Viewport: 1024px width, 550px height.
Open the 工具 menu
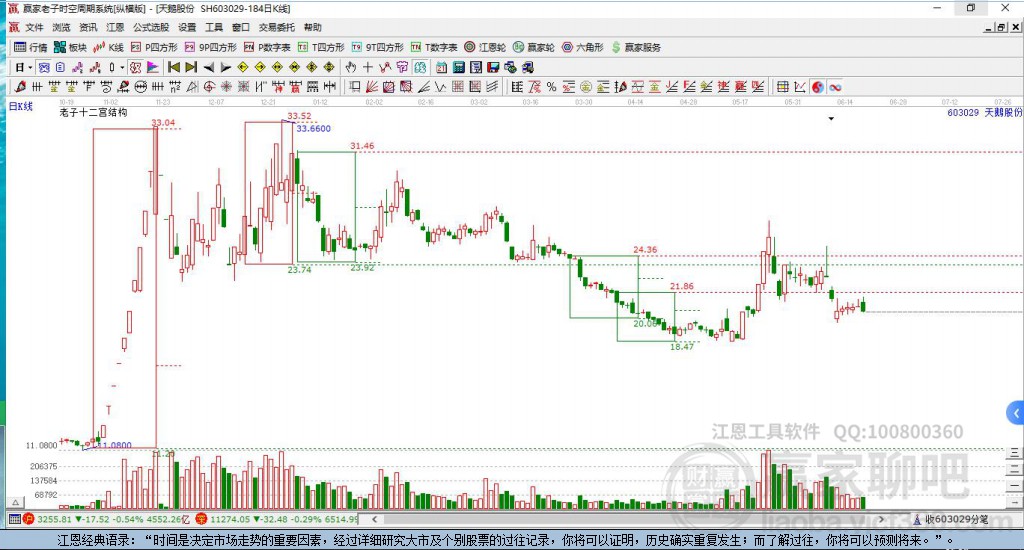pos(214,27)
